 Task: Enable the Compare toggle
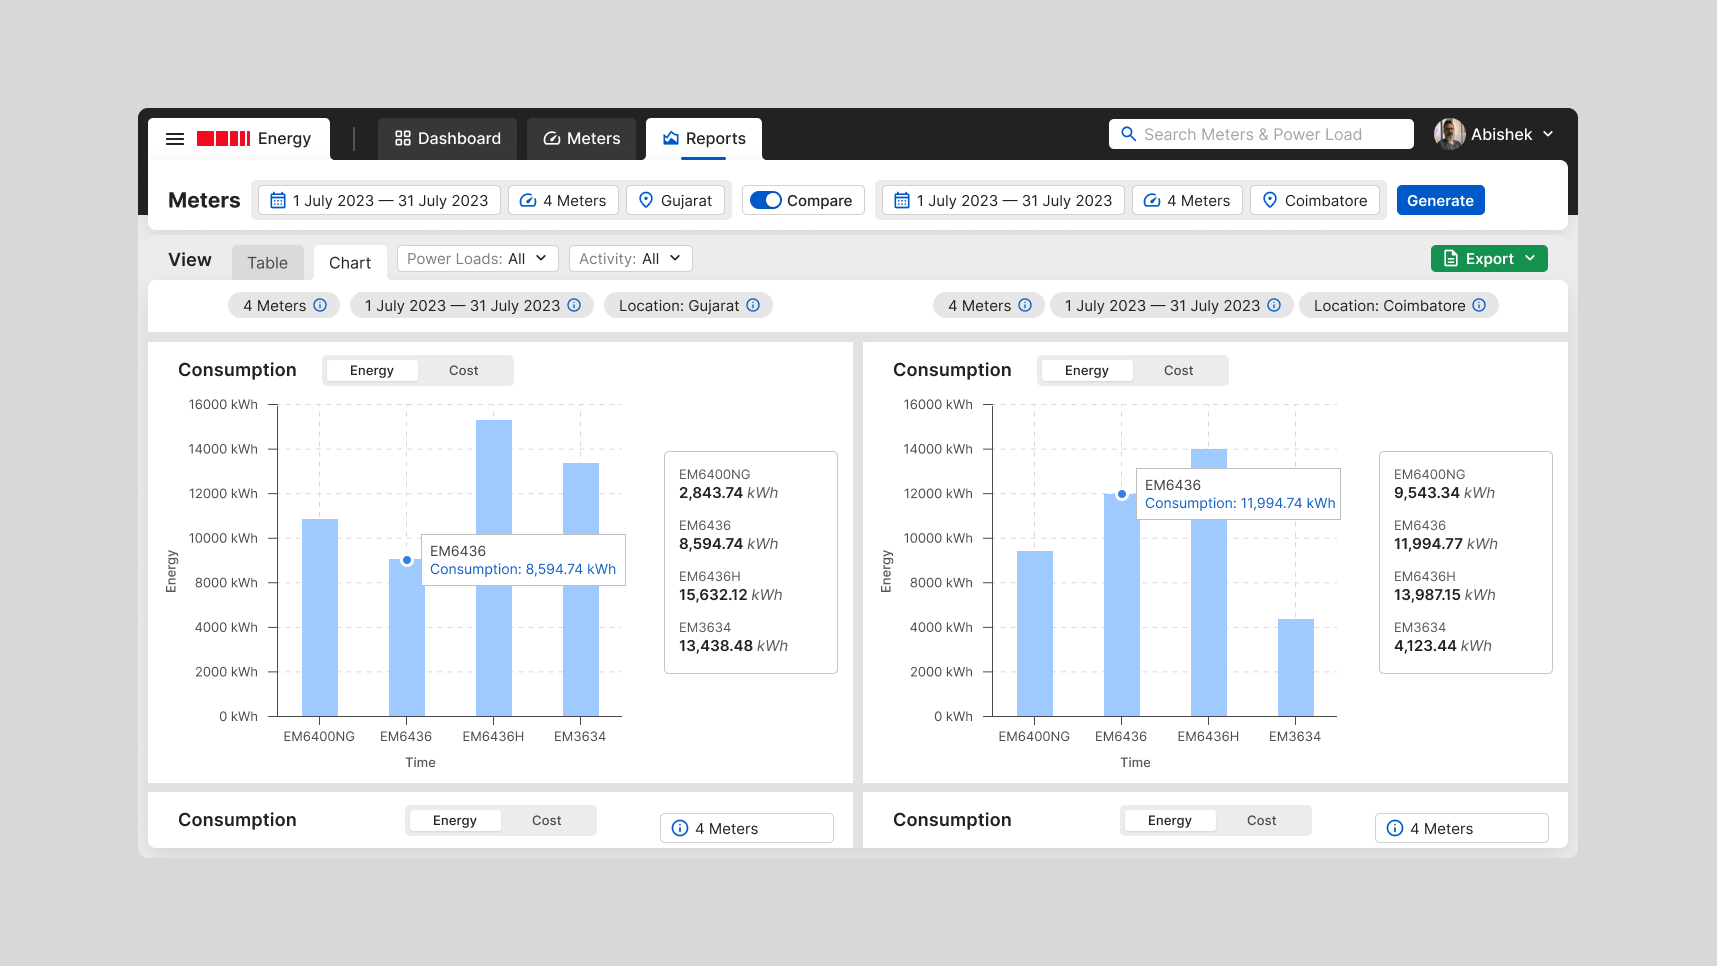tap(766, 200)
